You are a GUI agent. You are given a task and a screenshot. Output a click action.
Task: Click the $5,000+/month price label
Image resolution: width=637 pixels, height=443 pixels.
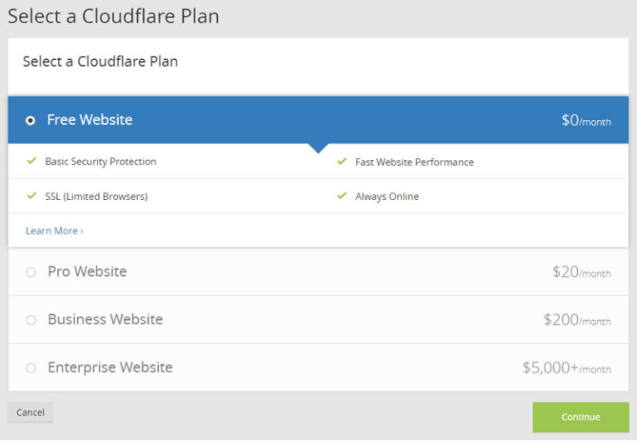coord(567,368)
